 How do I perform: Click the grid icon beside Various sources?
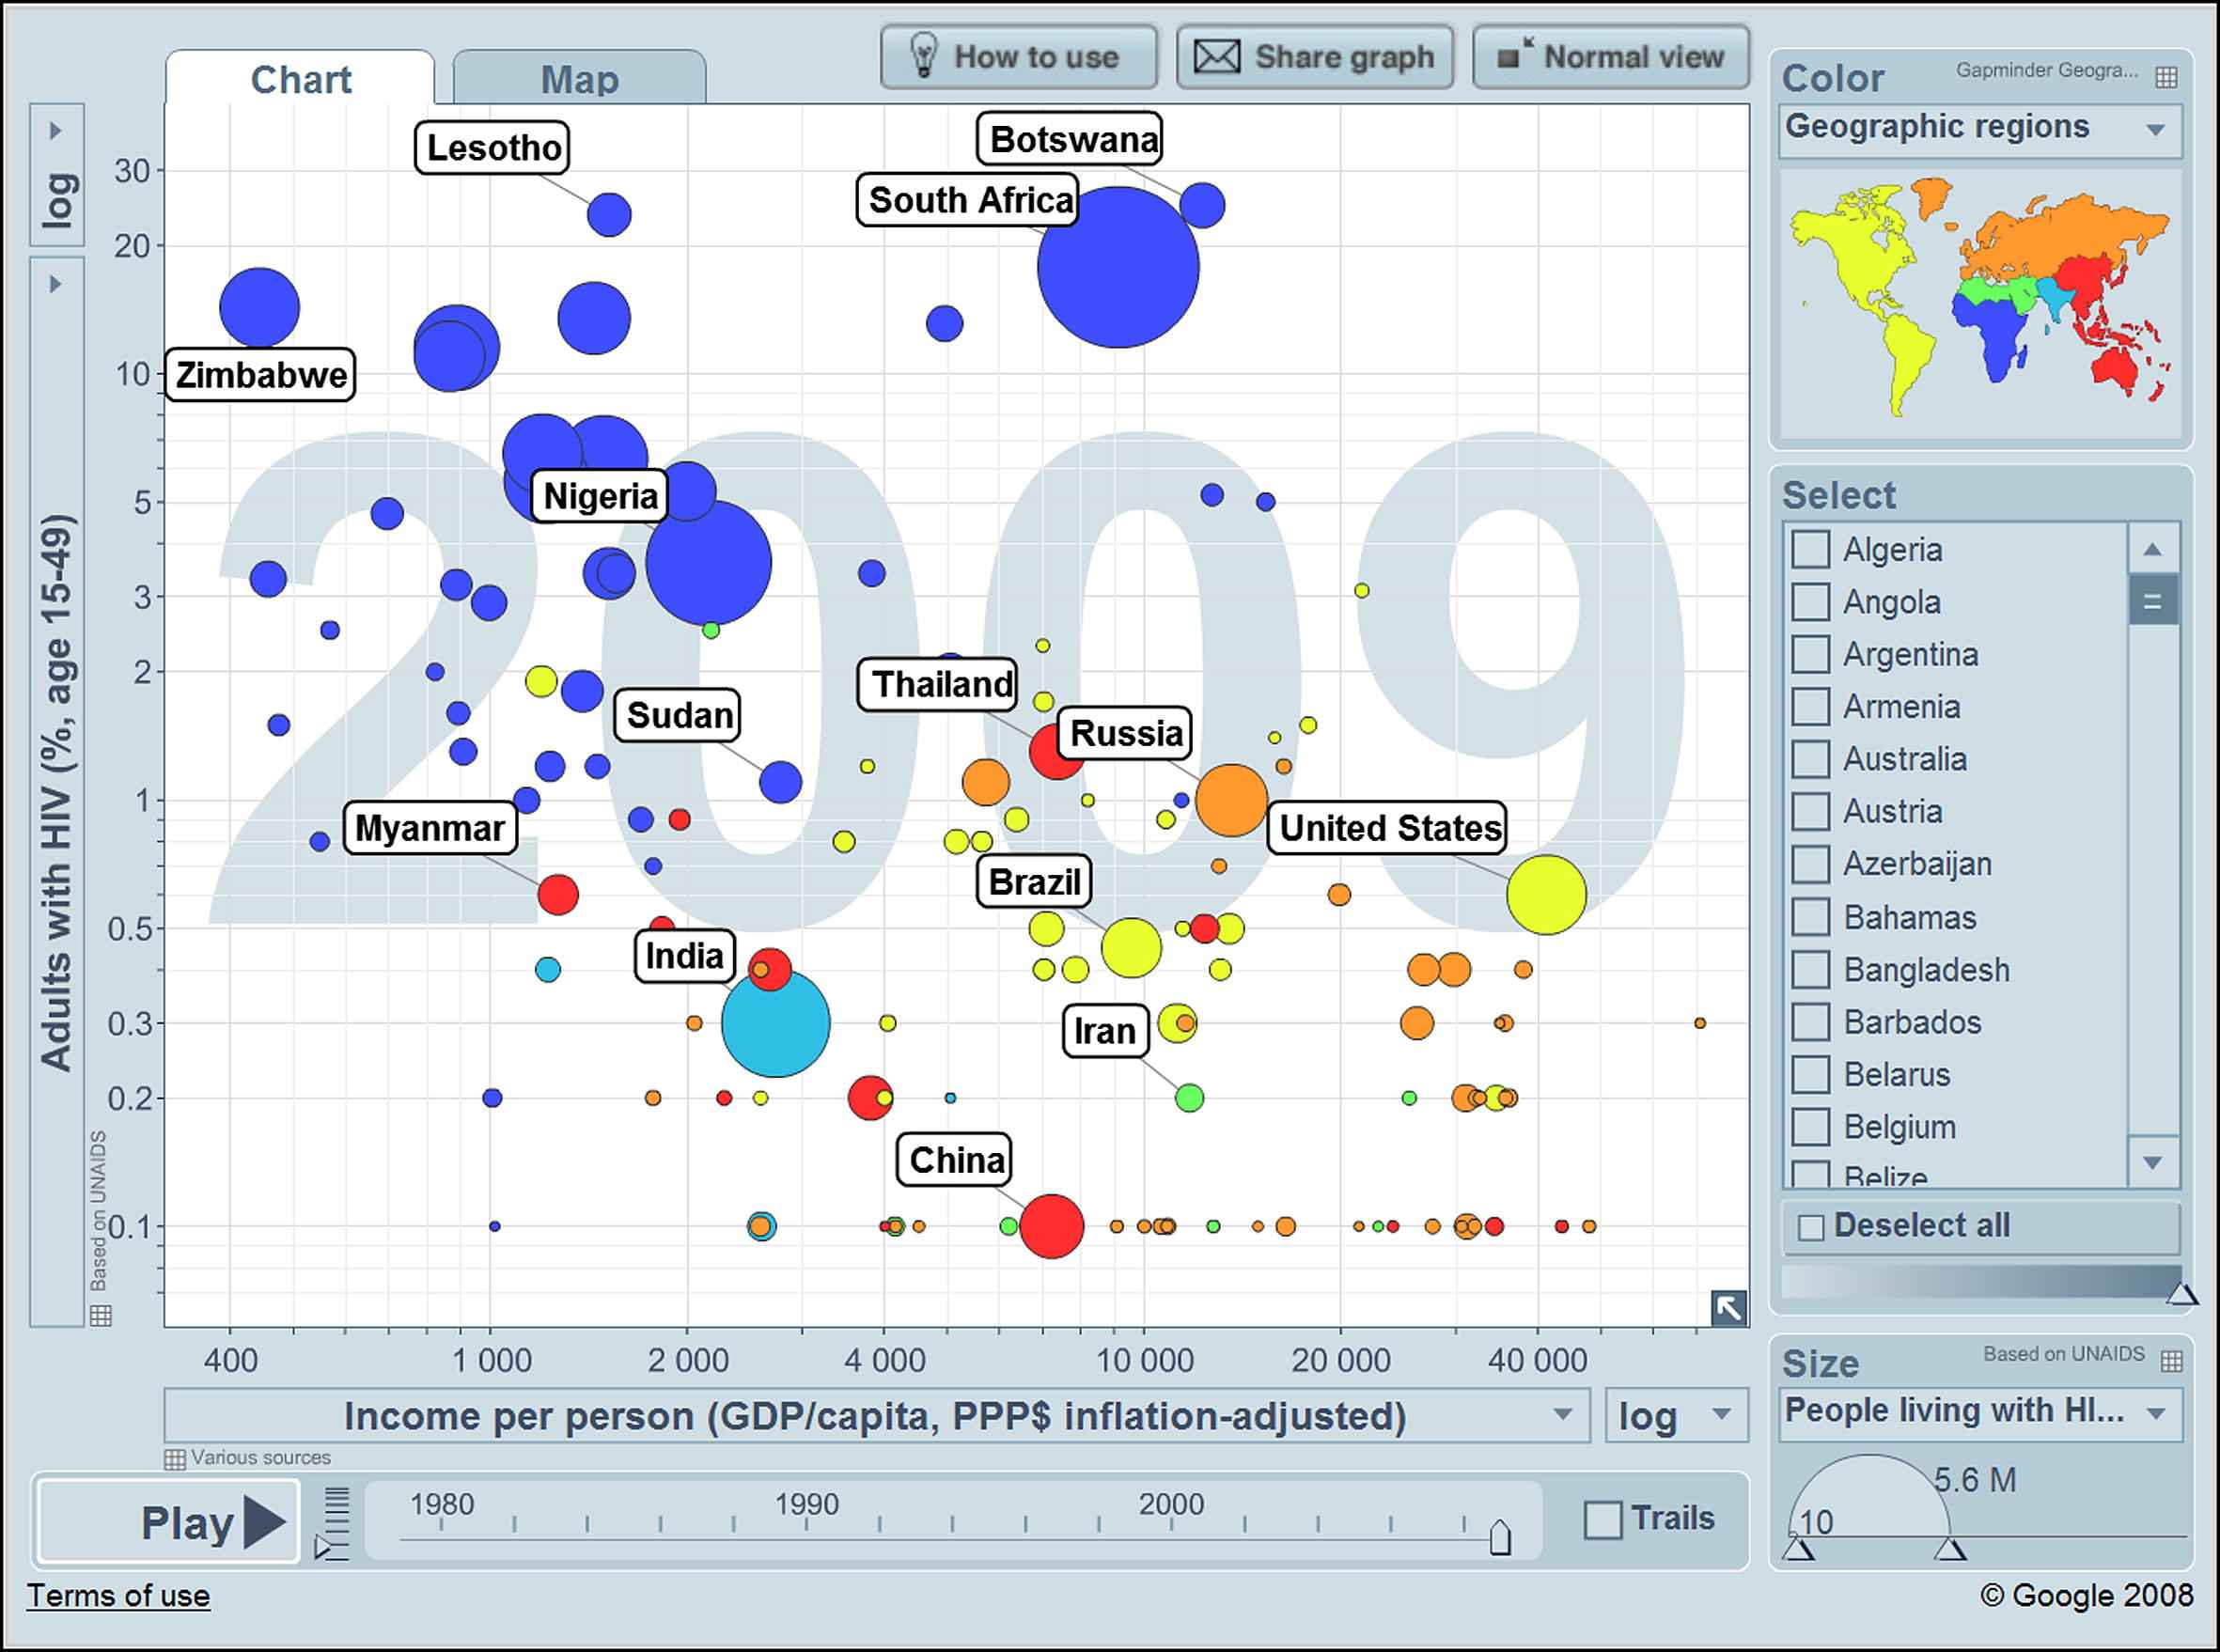(174, 1459)
